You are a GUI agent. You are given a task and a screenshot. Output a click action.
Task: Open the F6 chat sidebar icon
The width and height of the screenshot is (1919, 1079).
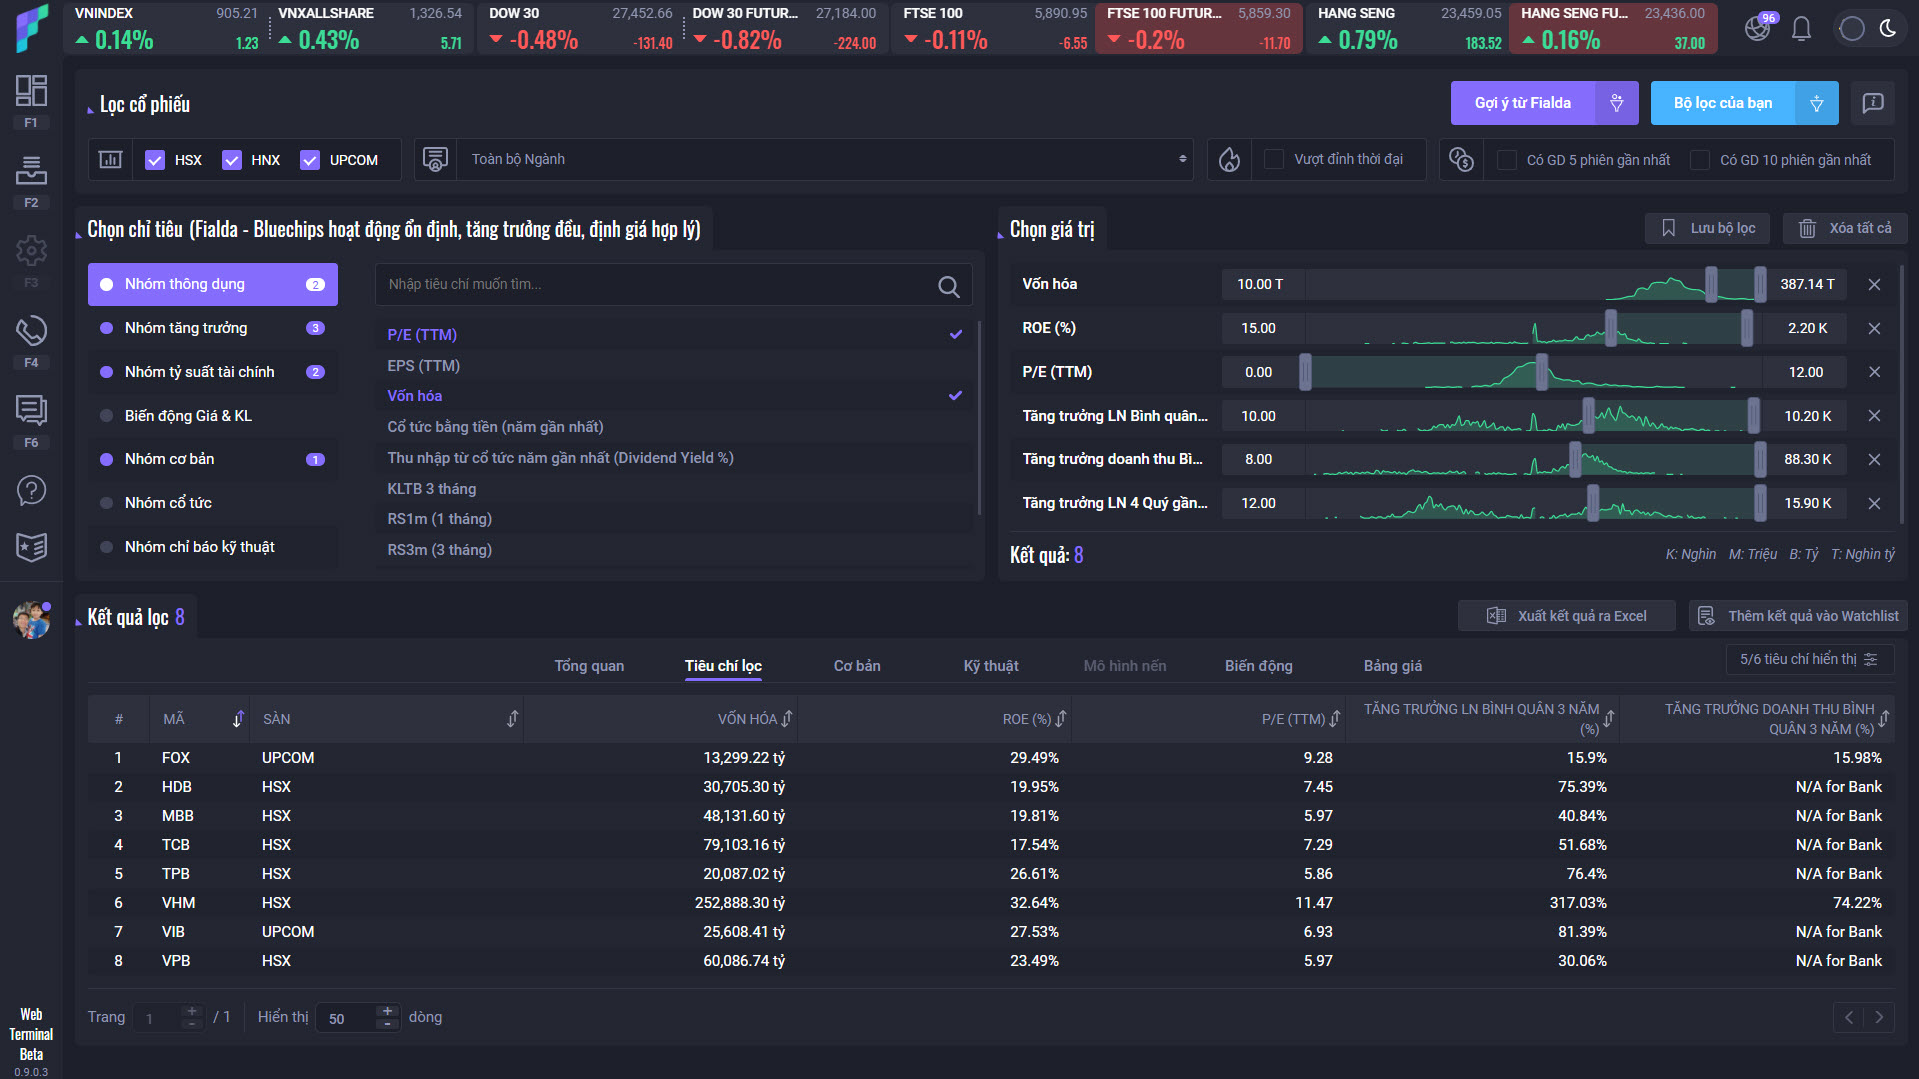pyautogui.click(x=31, y=411)
